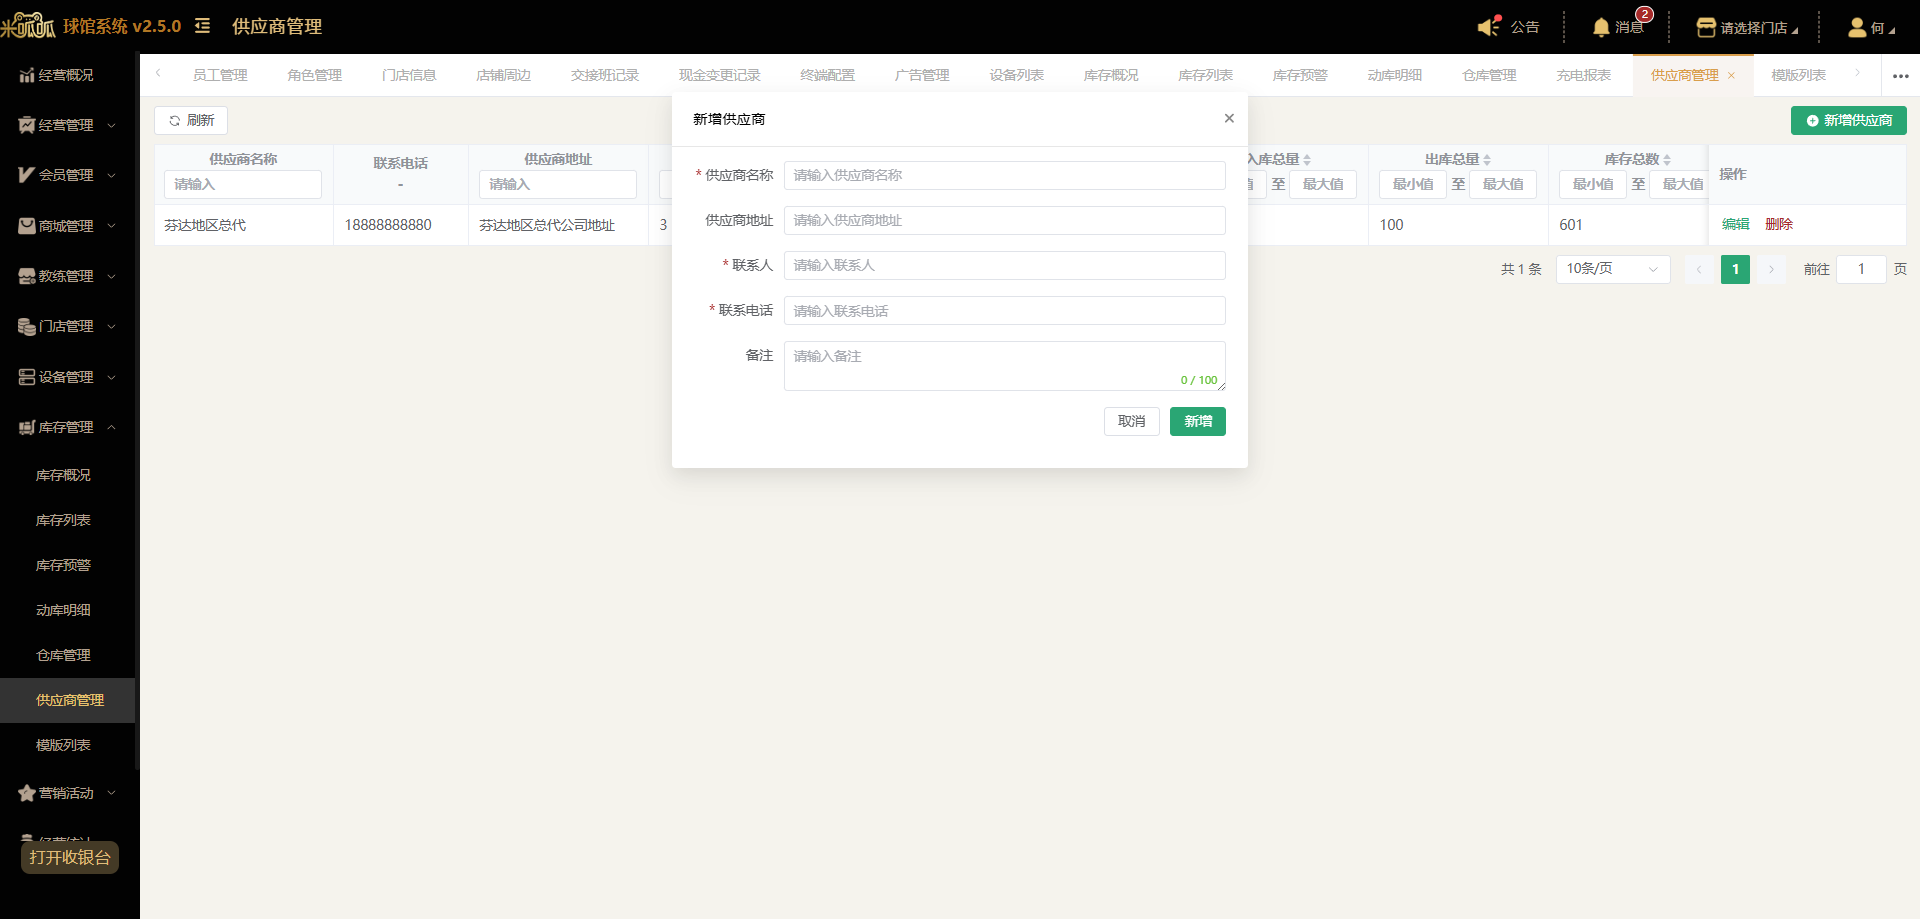
Task: Click the 备注 textarea
Action: pos(1004,366)
